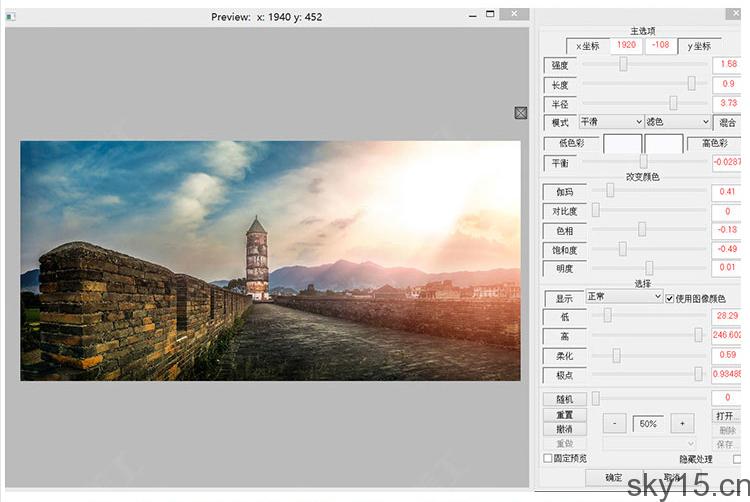Viewport: 750px width, 502px height.
Task: Close the Preview window
Action: 514,14
